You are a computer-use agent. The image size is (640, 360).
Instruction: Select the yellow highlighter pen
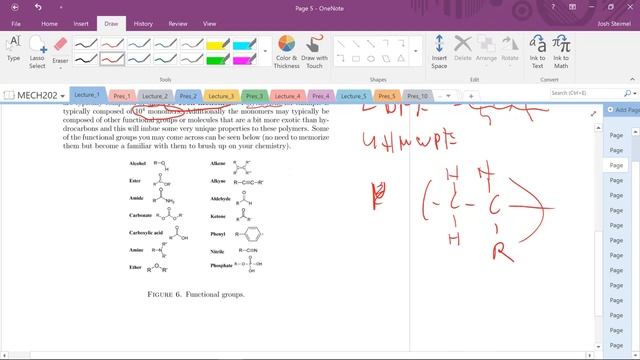218,44
